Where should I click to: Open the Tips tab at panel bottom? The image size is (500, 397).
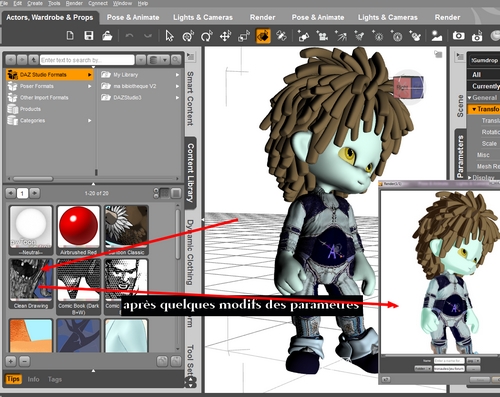tap(13, 379)
